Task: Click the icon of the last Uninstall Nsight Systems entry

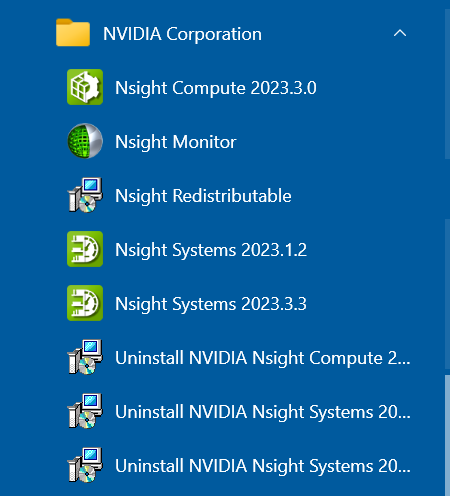Action: (85, 465)
